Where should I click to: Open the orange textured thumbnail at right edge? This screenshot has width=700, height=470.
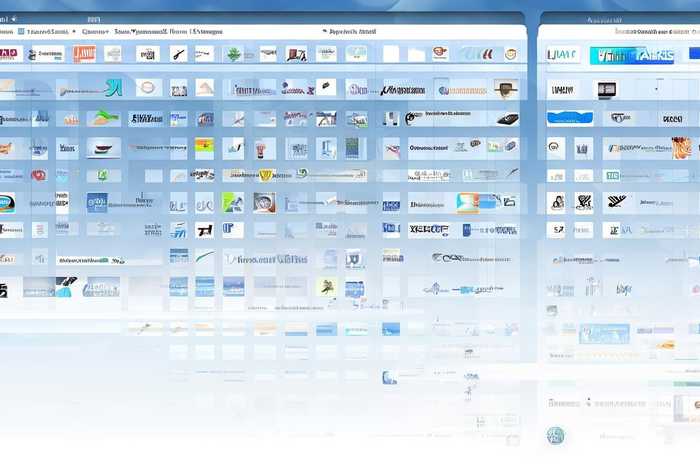click(x=681, y=148)
